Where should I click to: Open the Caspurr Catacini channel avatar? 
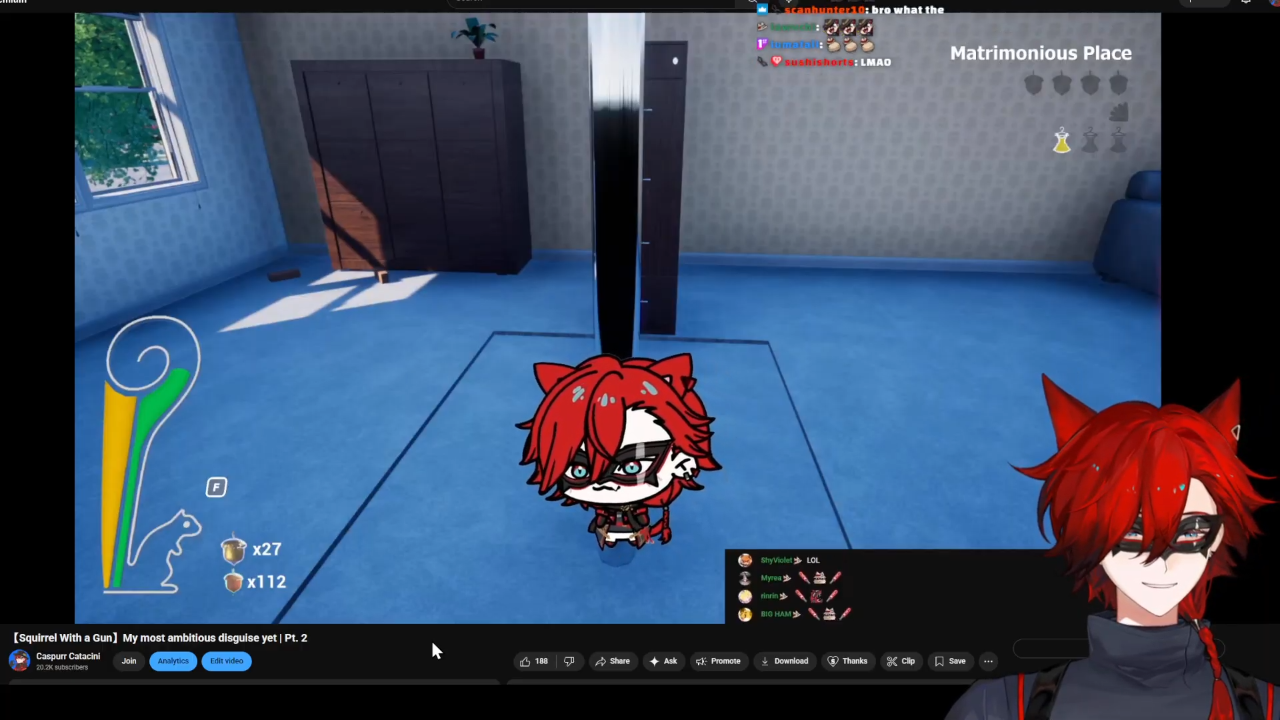click(x=19, y=661)
